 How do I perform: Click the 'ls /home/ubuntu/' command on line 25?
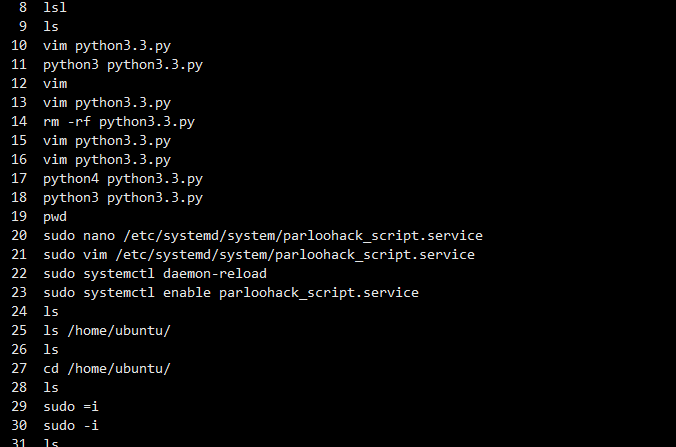click(x=107, y=331)
